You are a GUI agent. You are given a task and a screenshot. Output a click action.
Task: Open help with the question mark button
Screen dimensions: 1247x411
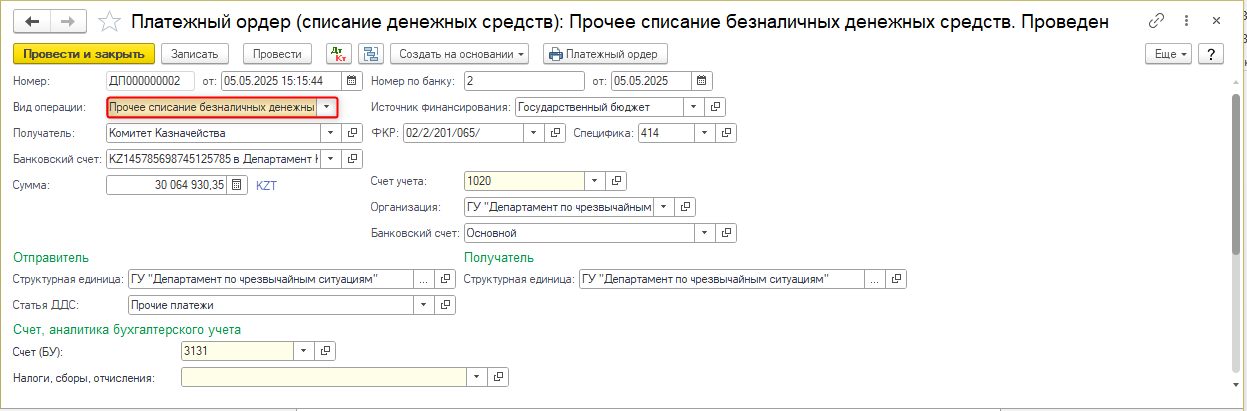click(1210, 54)
